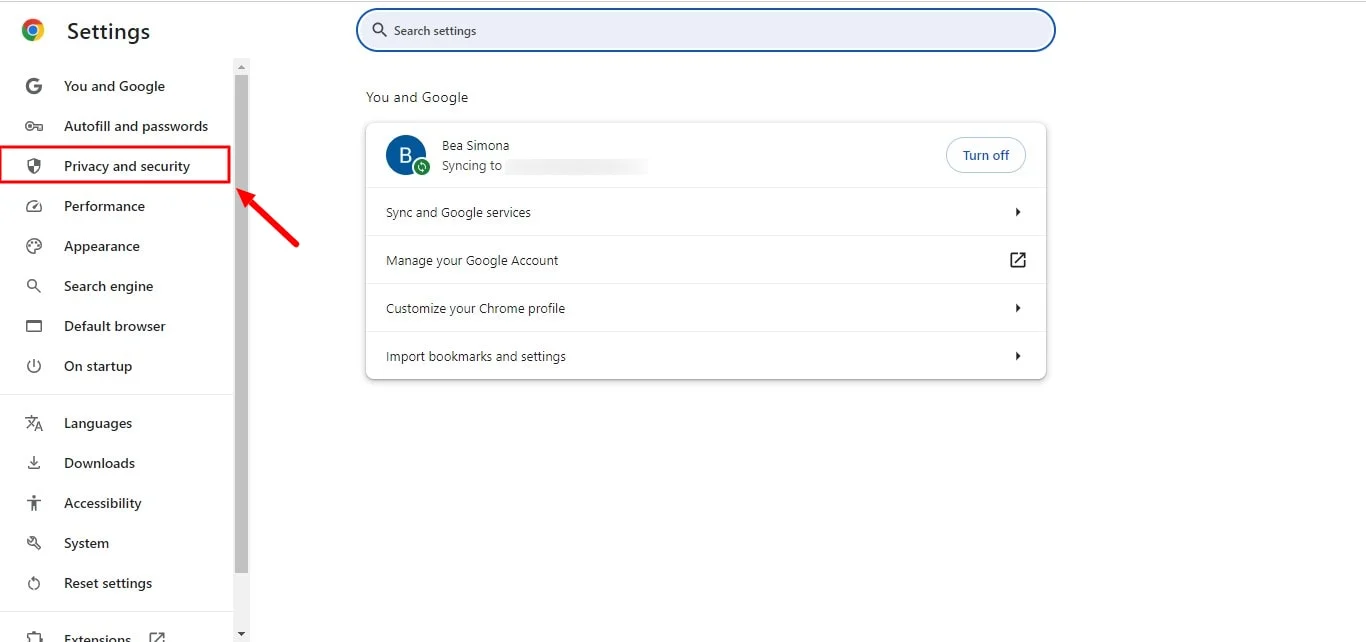Select Search engine in the sidebar

click(109, 286)
